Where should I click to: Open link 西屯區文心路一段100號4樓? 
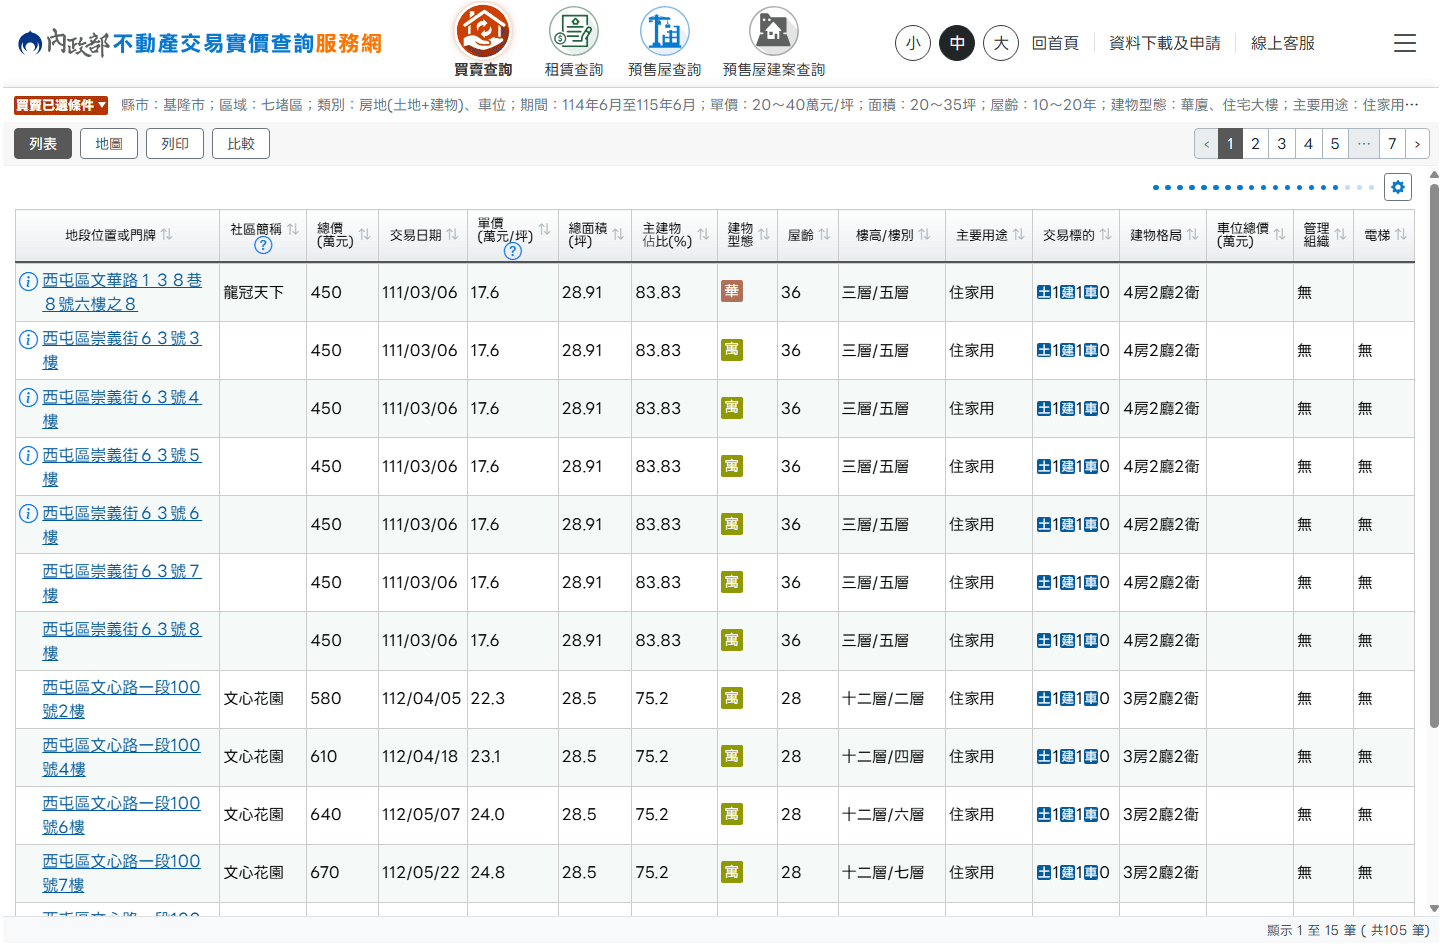121,756
